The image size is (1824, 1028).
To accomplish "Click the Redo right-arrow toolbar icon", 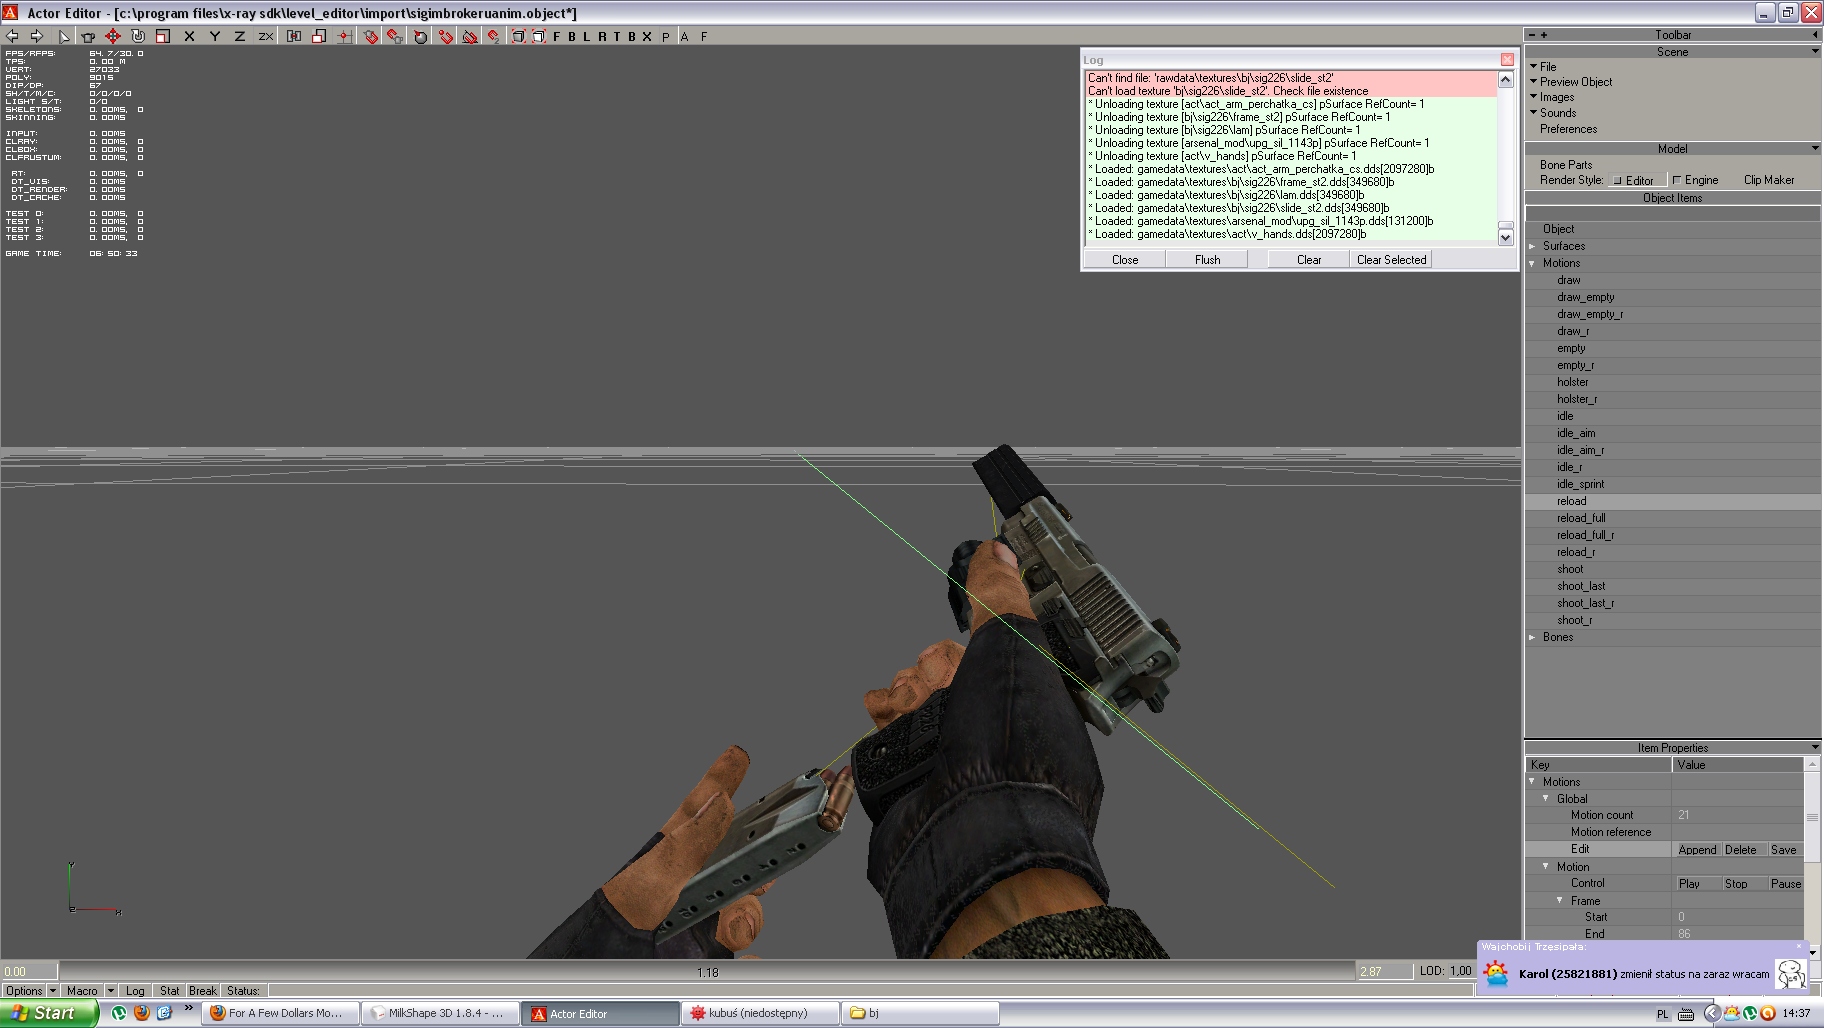I will tap(37, 36).
